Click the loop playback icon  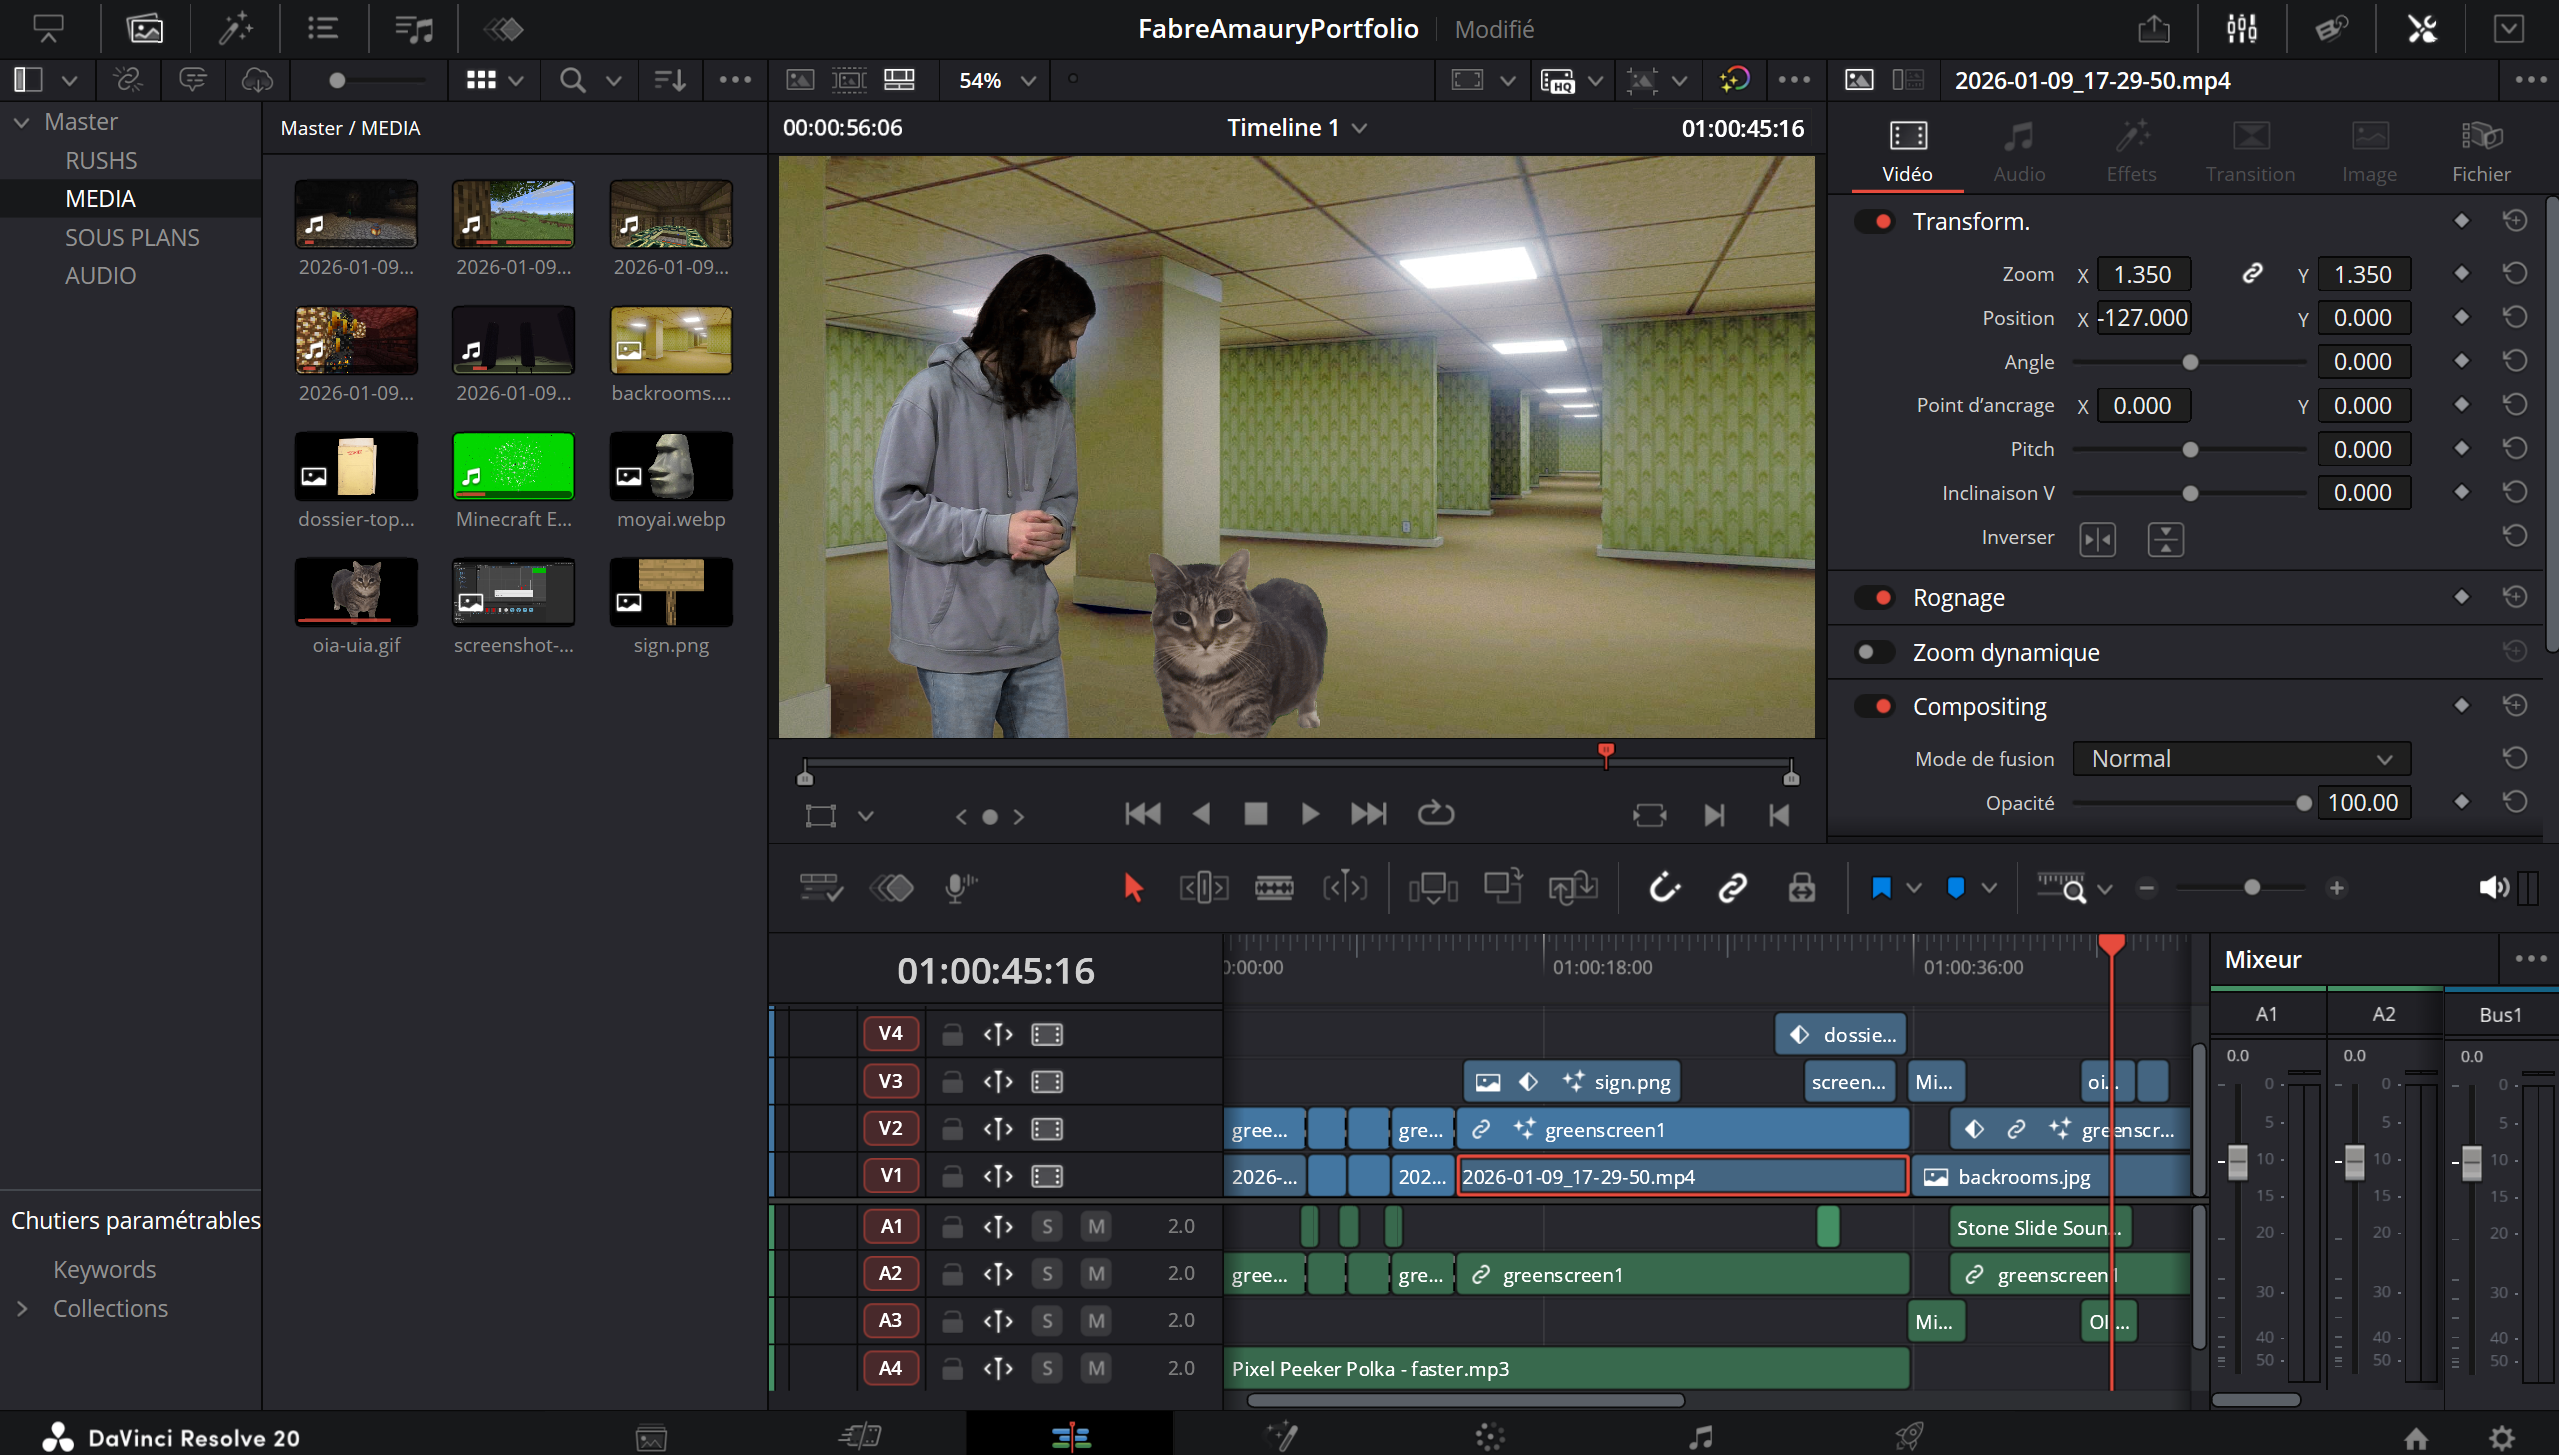[x=1435, y=814]
